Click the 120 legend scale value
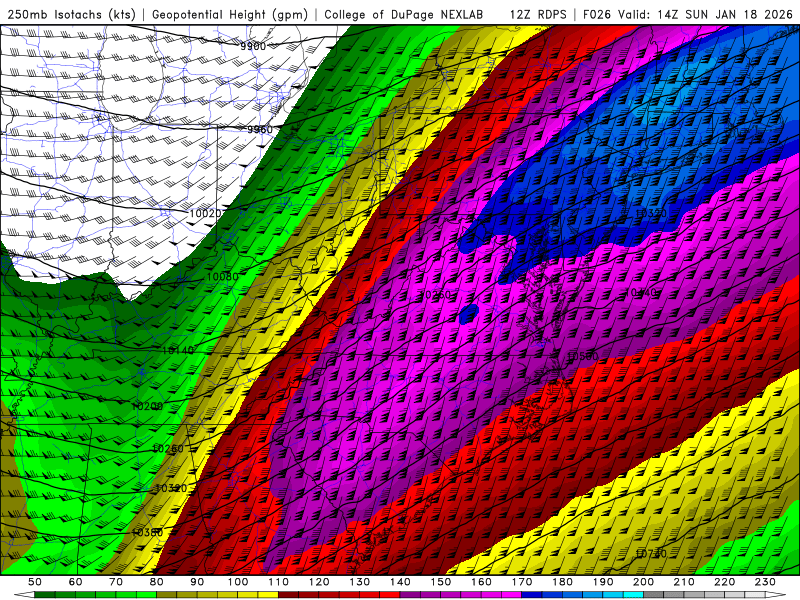 coord(319,582)
